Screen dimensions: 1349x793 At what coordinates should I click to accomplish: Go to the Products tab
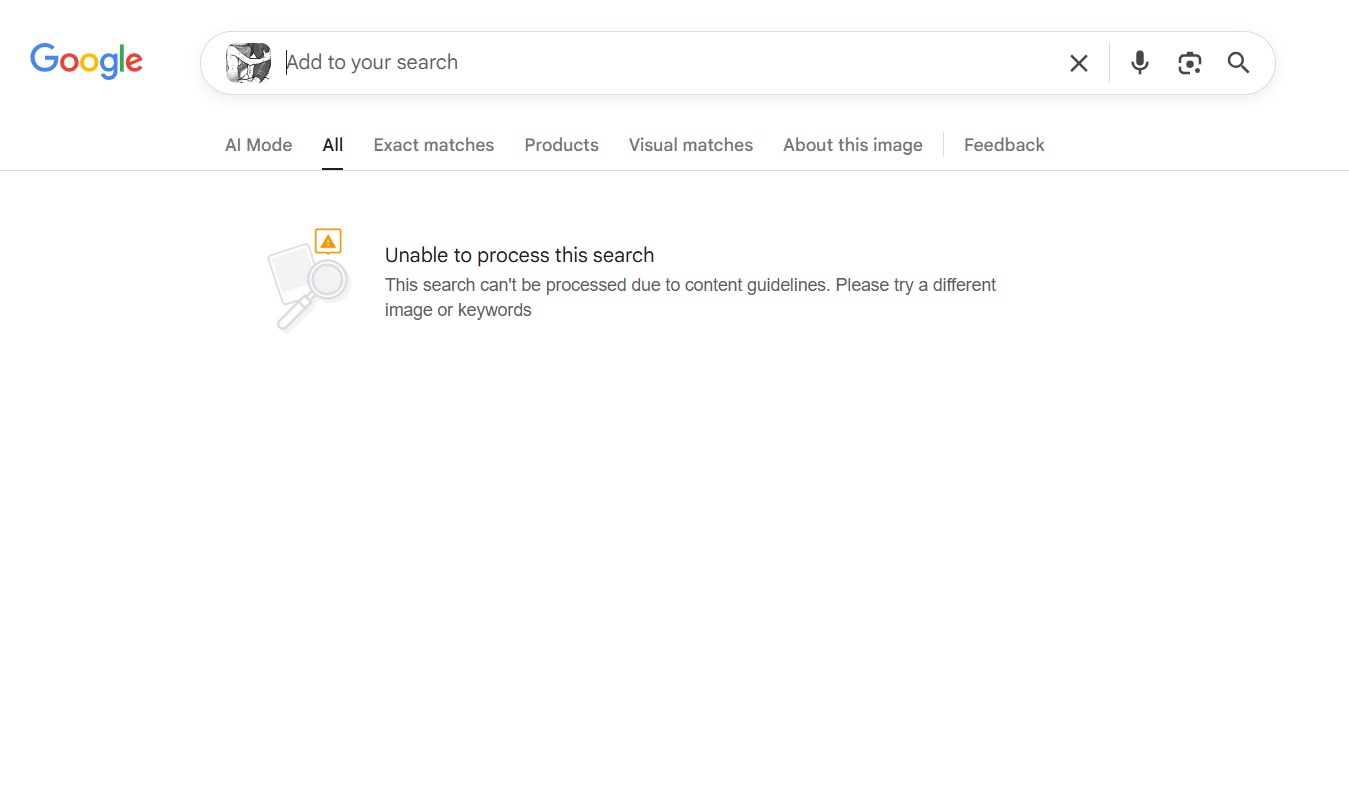[562, 145]
